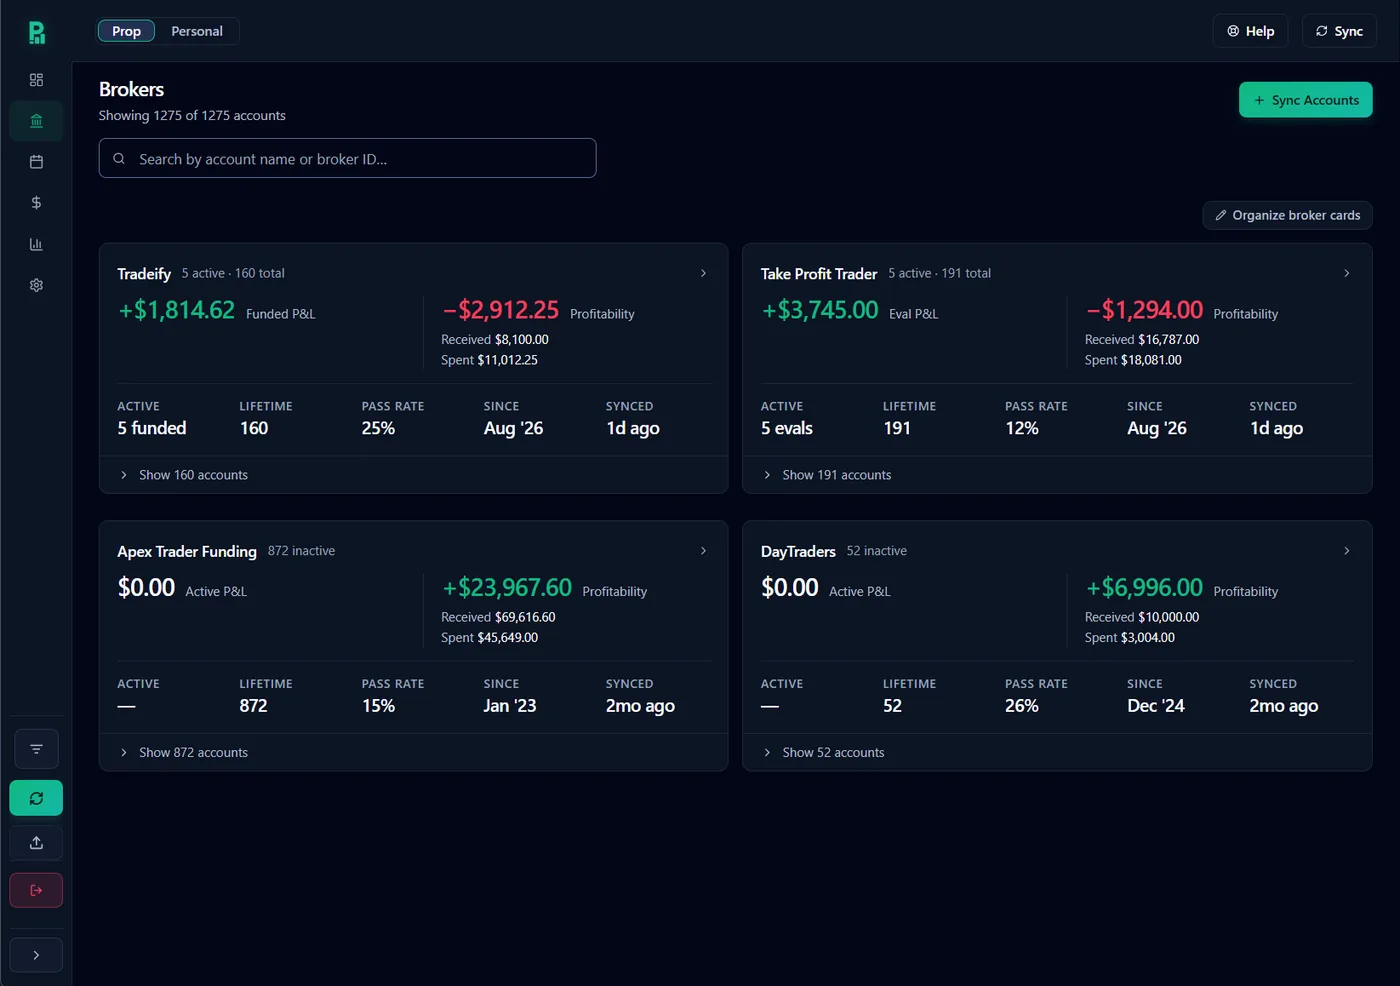Click the +$23,967.60 profitability value
Viewport: 1400px width, 986px height.
(507, 588)
